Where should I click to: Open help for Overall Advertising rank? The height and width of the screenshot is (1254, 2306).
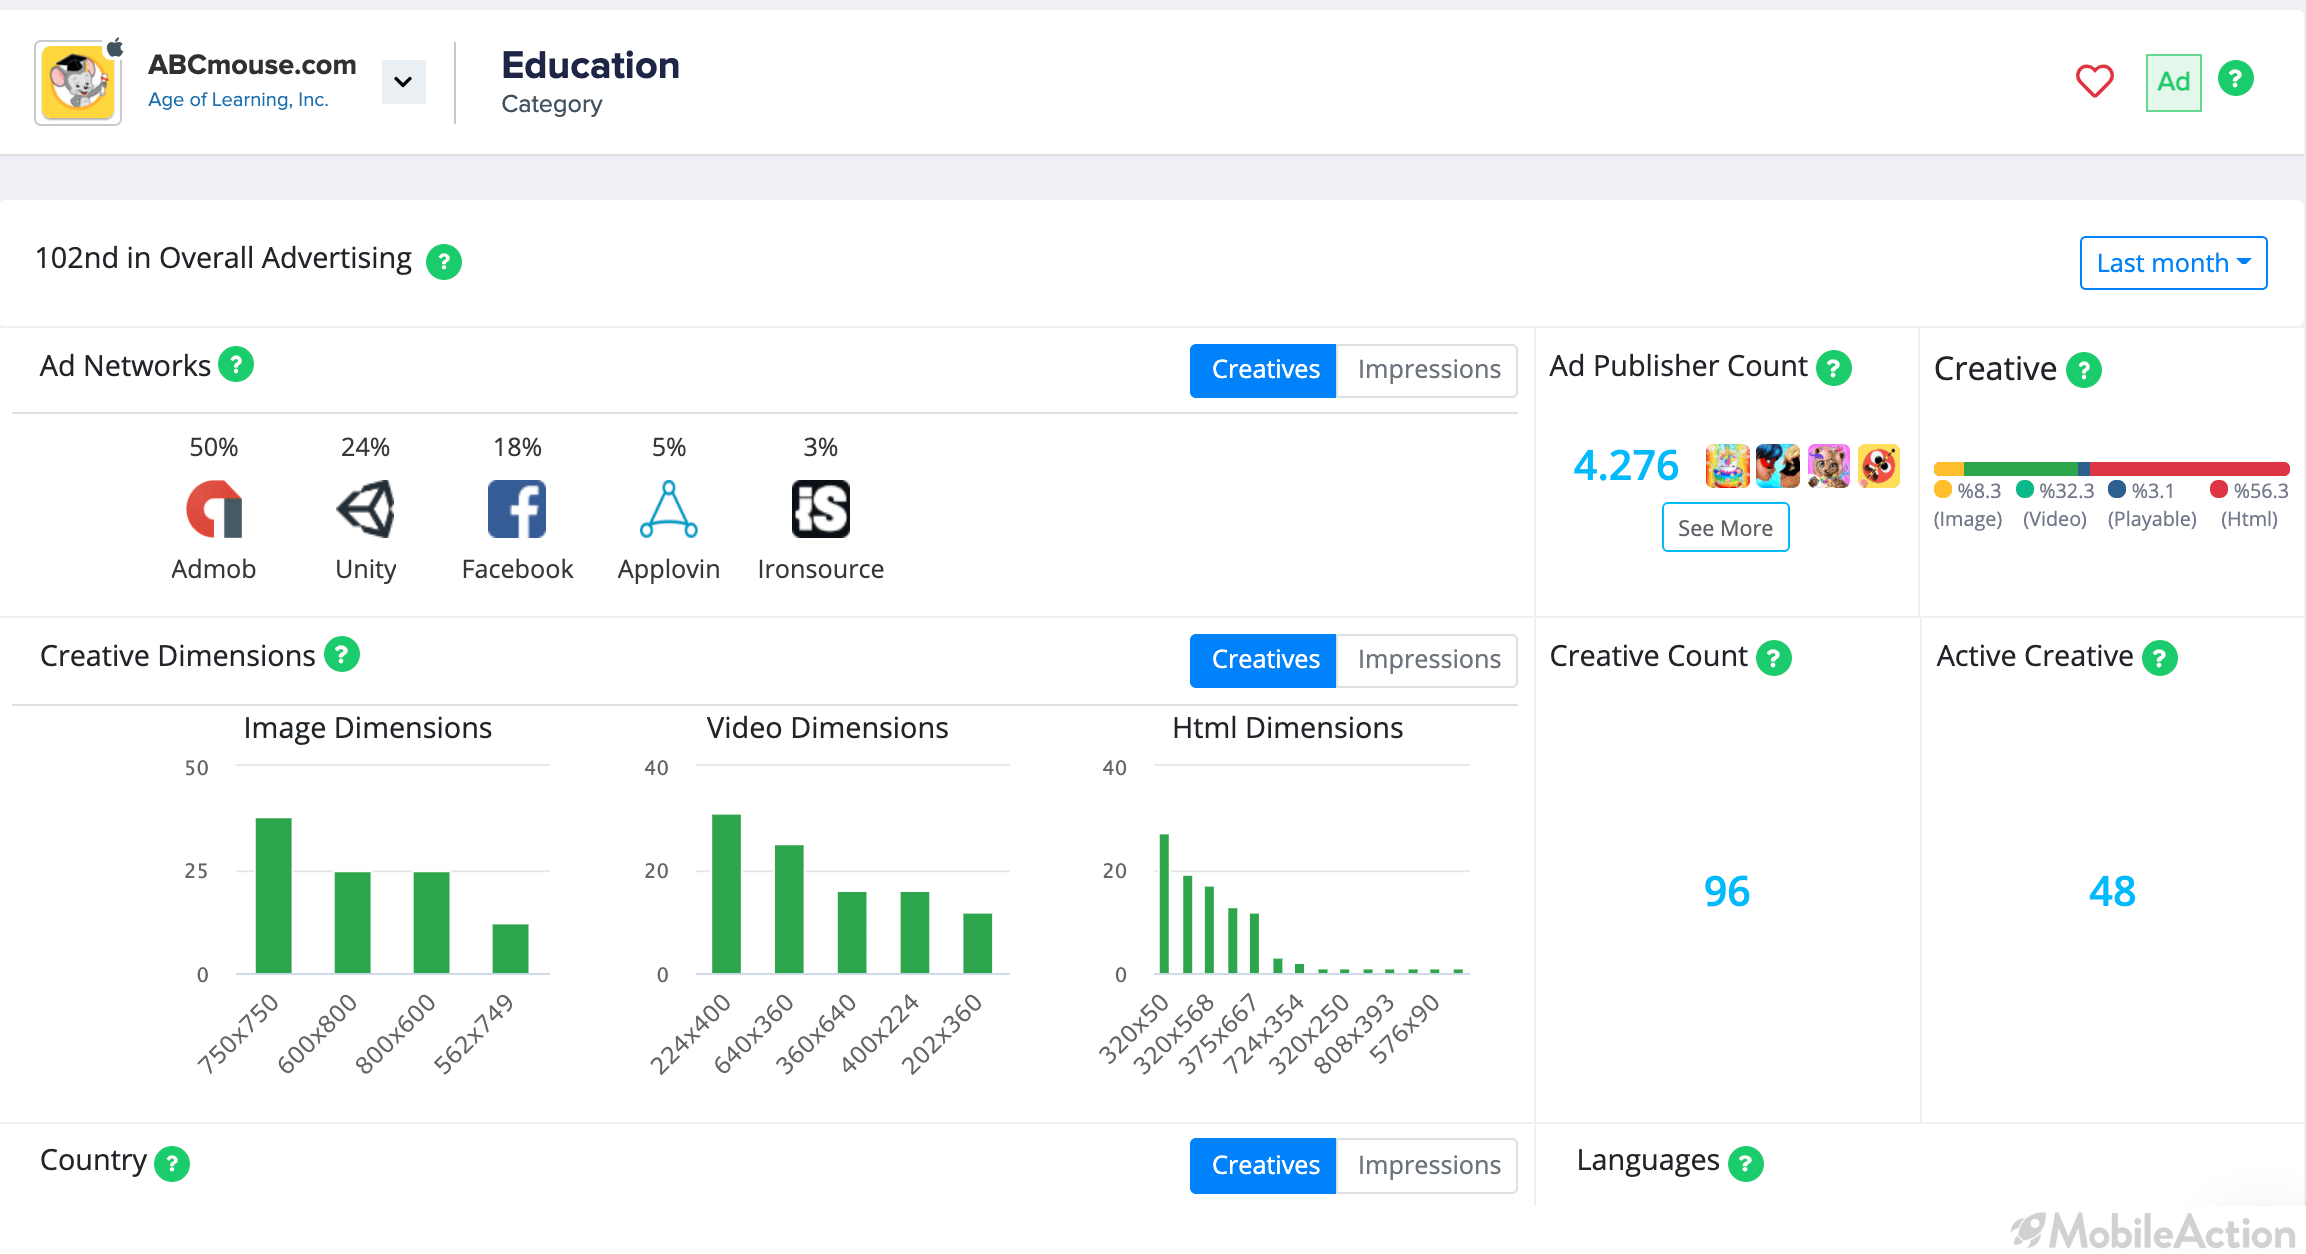point(443,262)
